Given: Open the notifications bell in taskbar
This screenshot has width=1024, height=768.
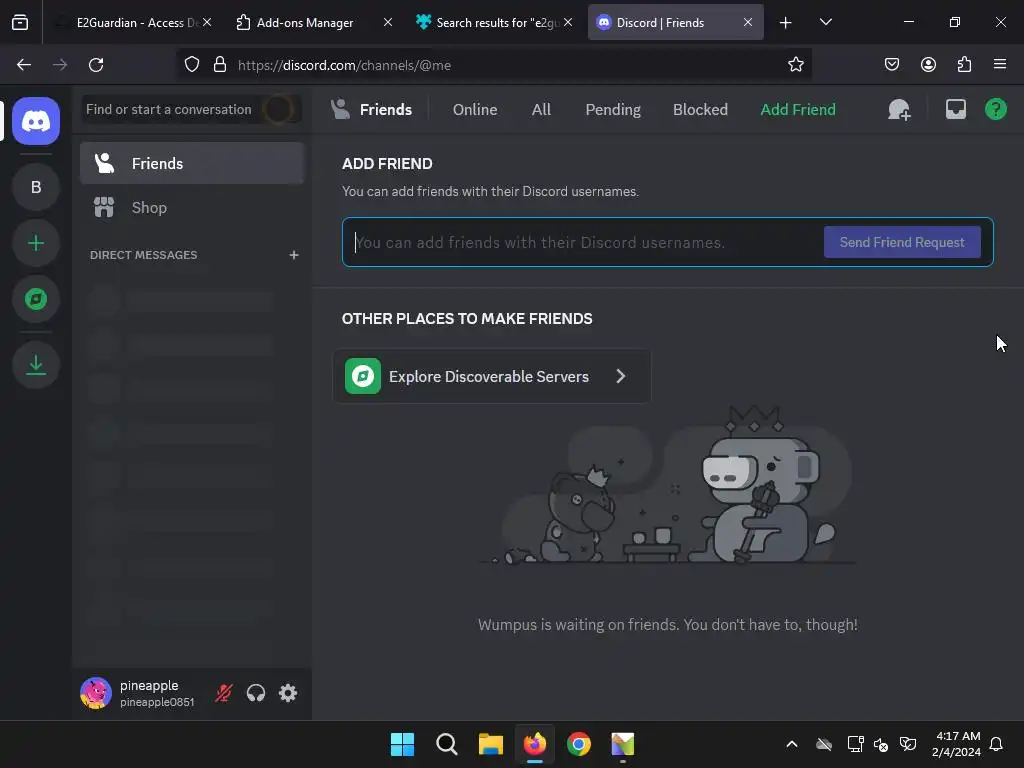Looking at the screenshot, I should (997, 744).
